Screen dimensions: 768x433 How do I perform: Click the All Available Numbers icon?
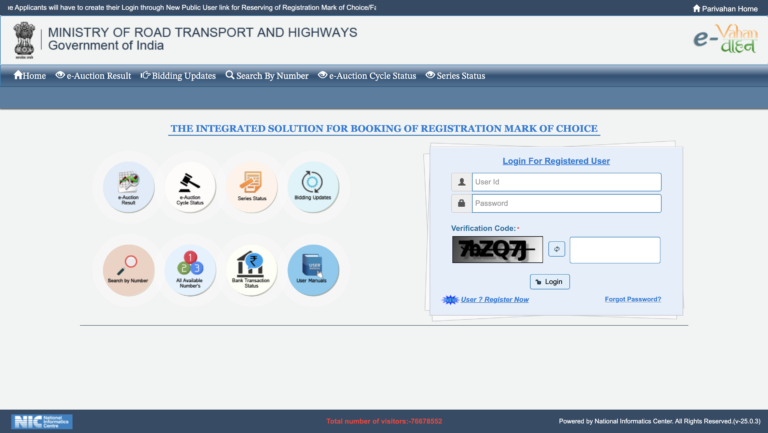[190, 270]
